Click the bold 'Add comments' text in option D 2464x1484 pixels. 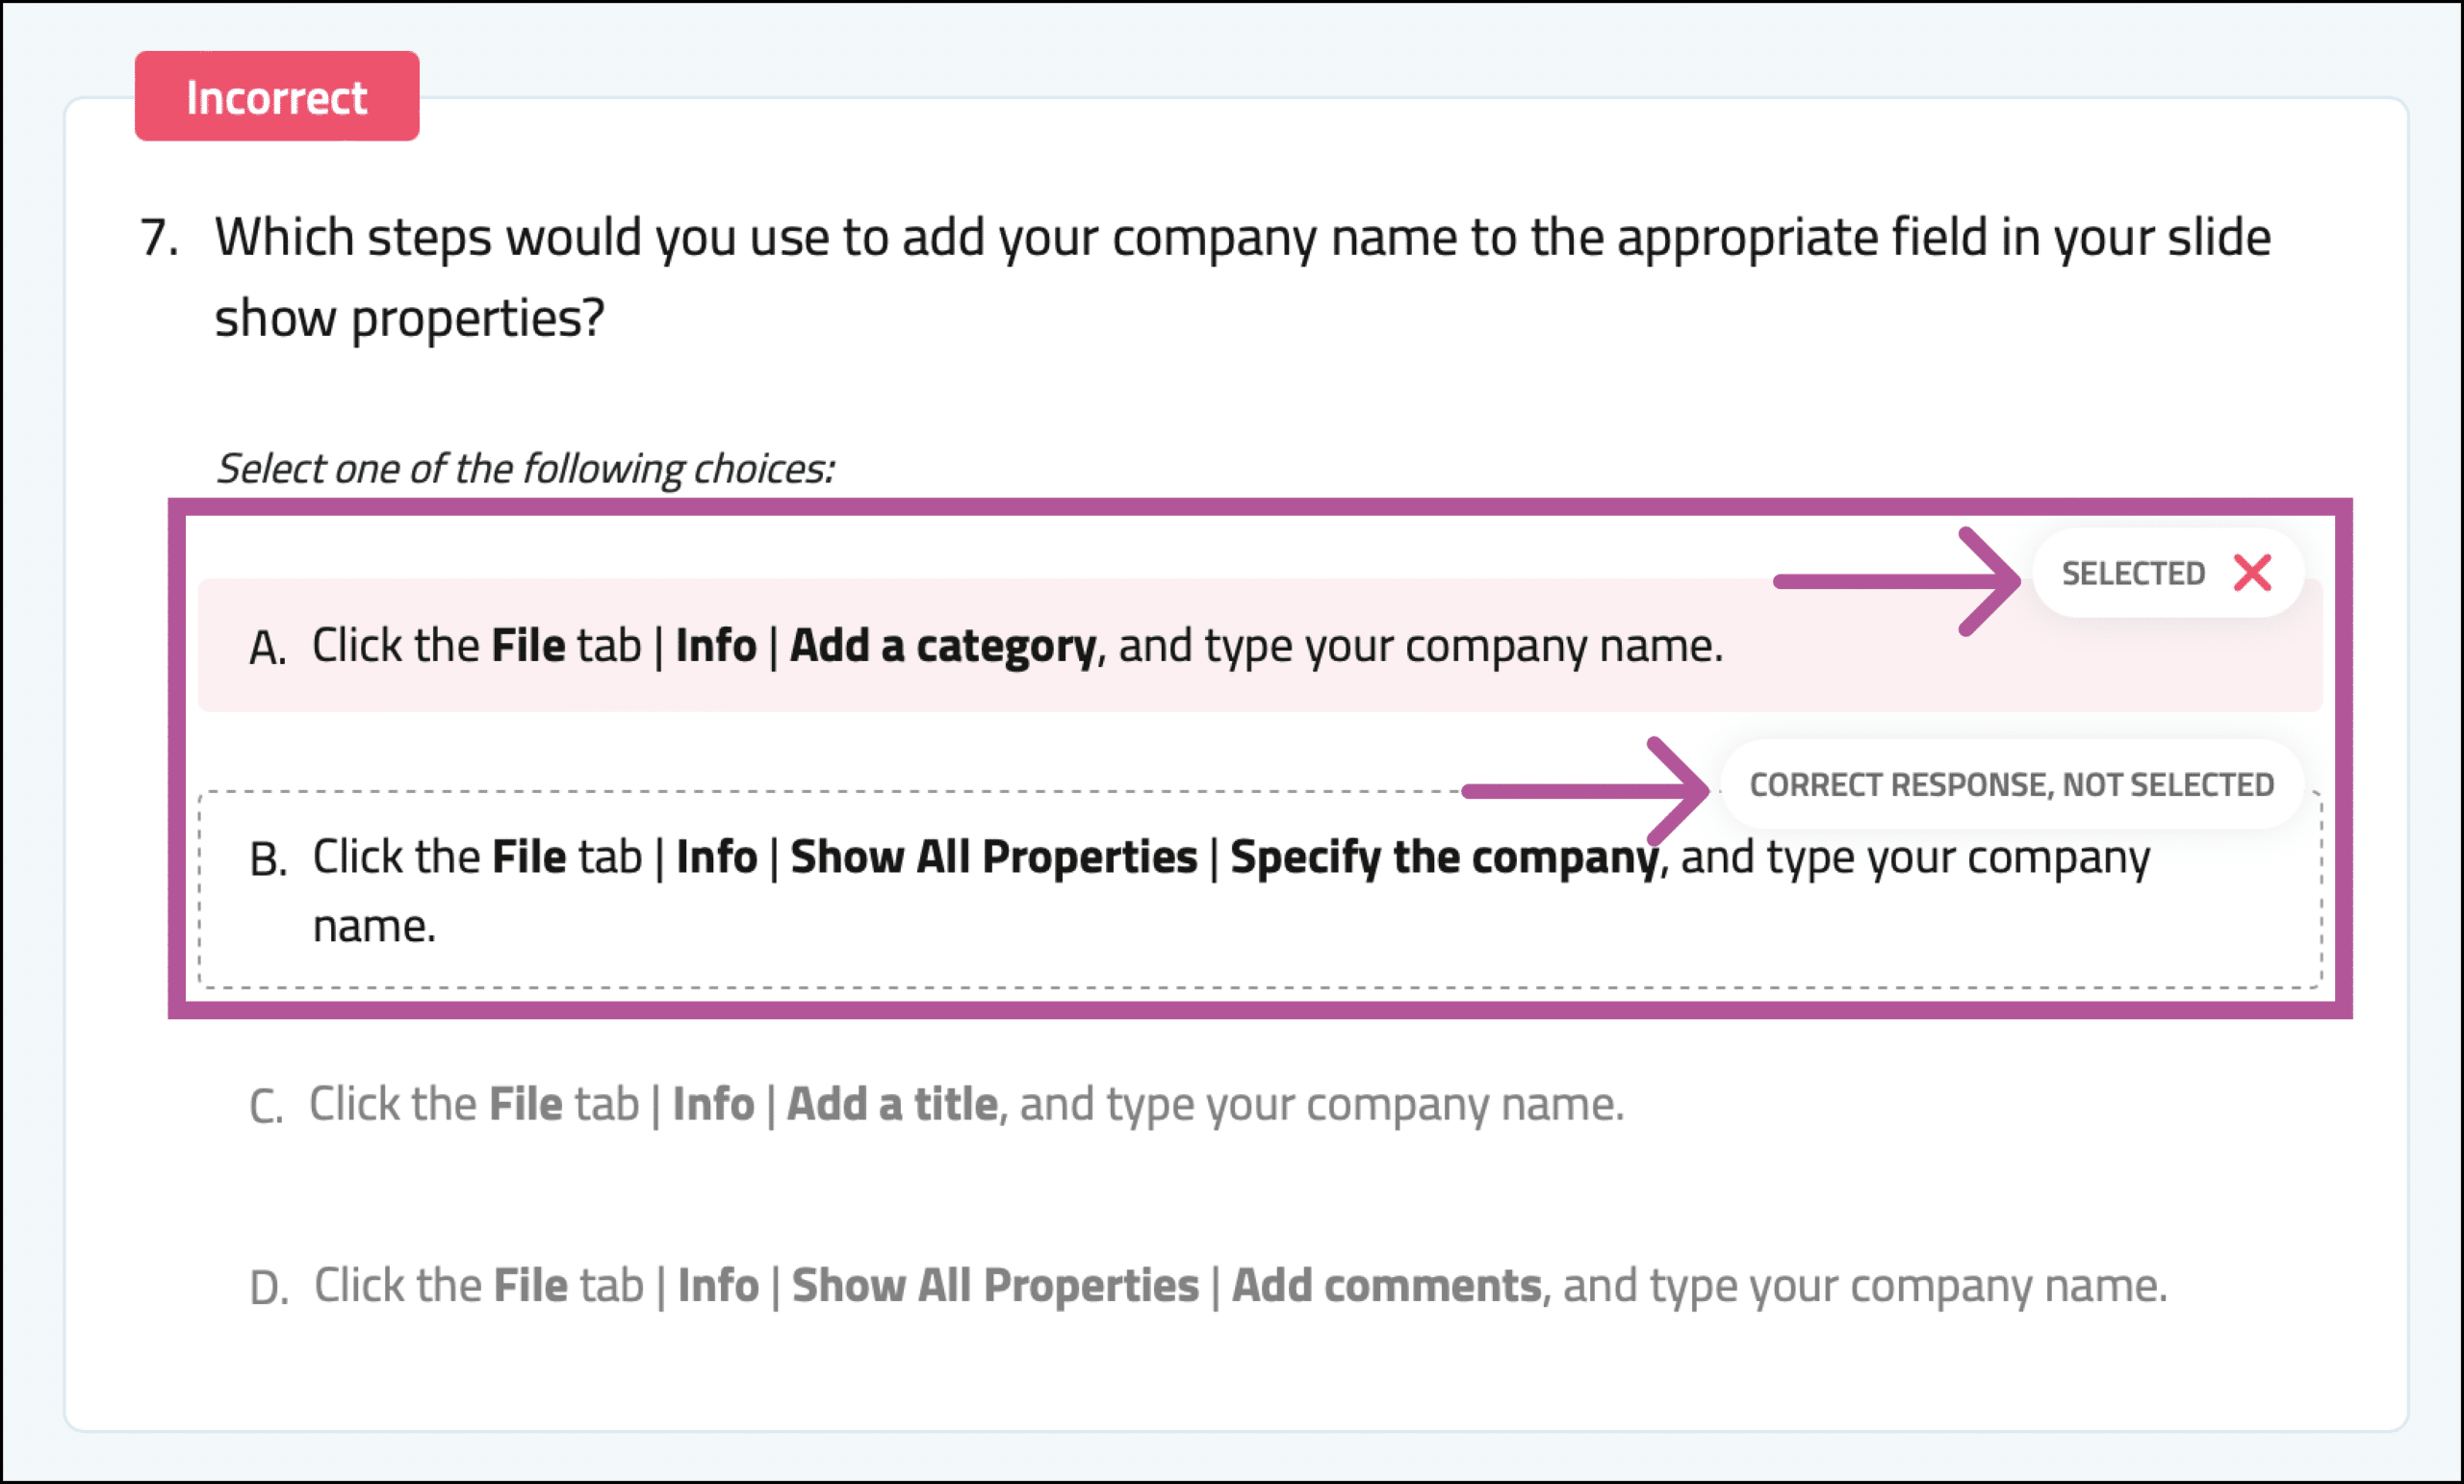point(1386,1286)
